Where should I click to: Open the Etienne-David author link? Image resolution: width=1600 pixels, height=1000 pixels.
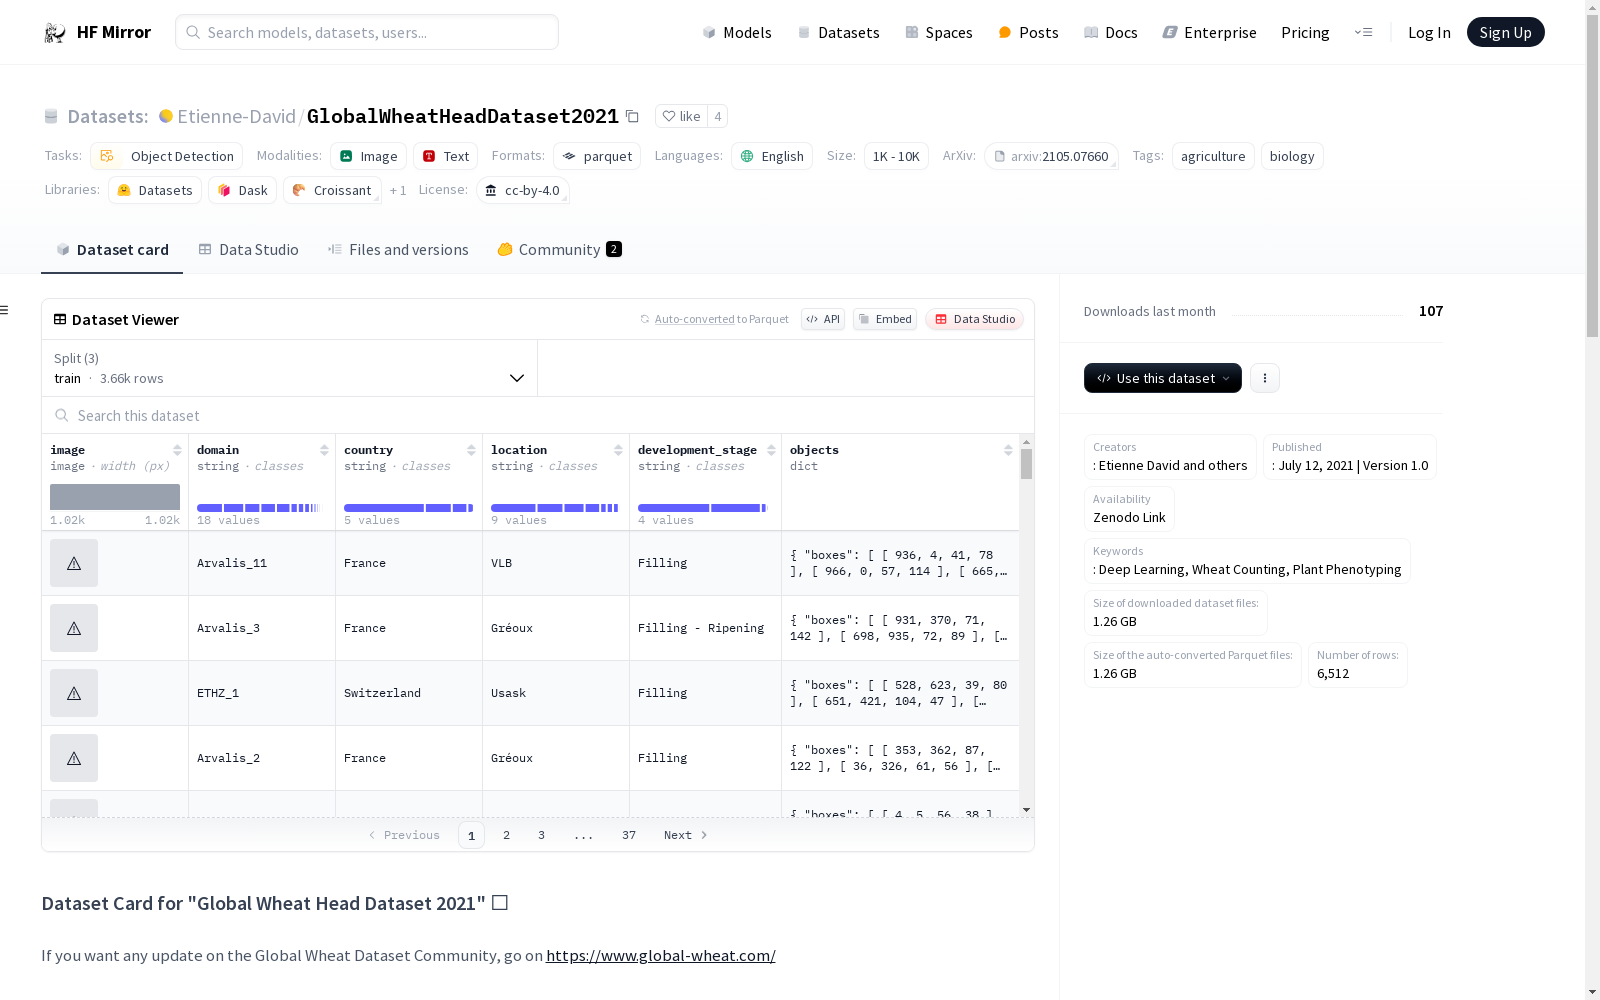point(236,116)
